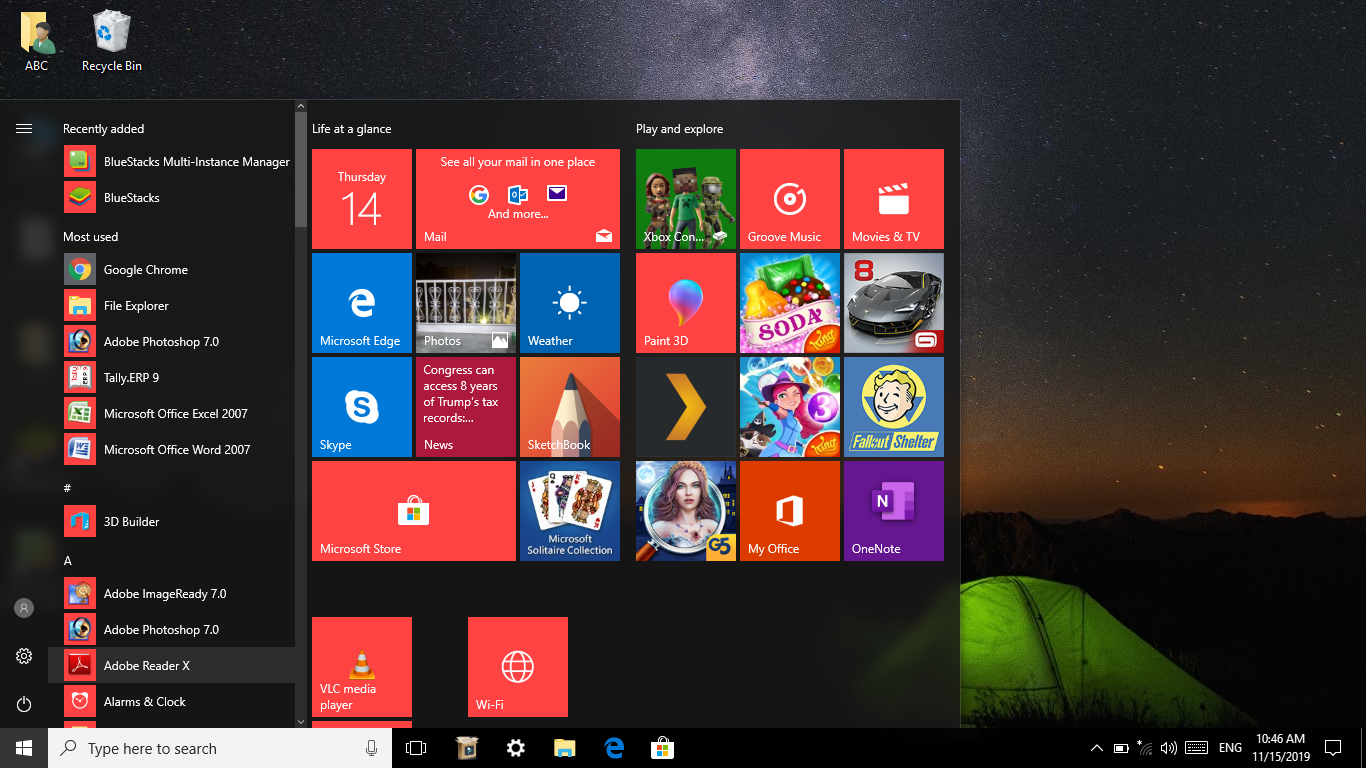Image resolution: width=1366 pixels, height=768 pixels.
Task: Open the volume control in system tray
Action: click(x=1168, y=748)
